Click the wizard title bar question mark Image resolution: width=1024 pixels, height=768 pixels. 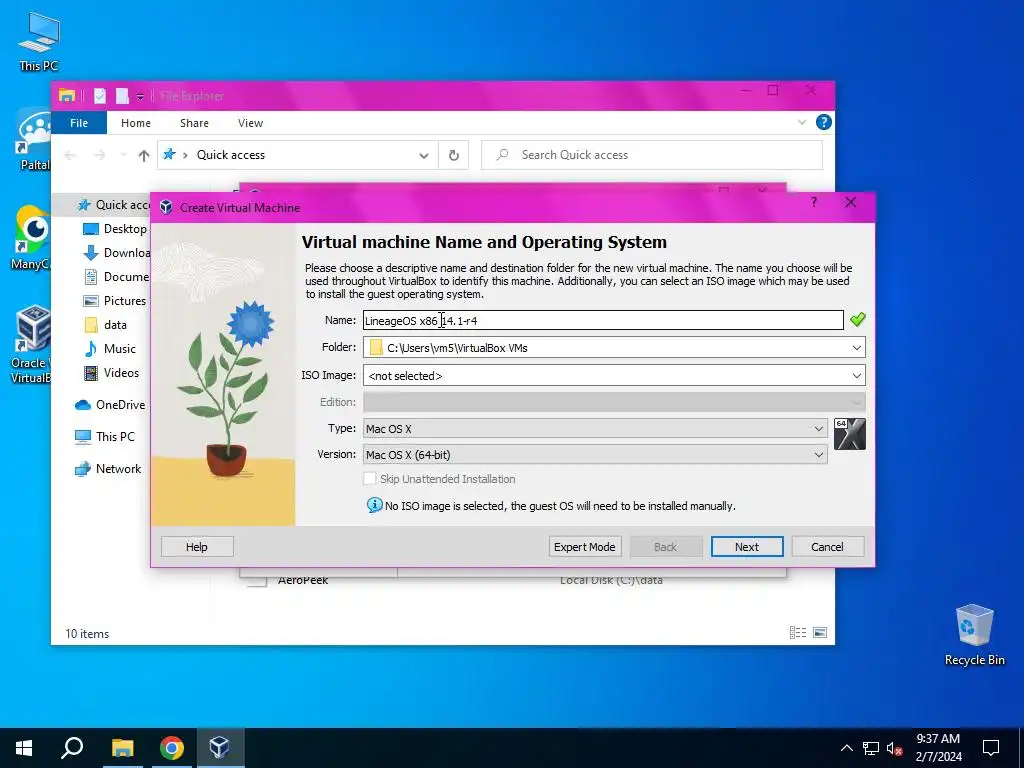pyautogui.click(x=814, y=202)
